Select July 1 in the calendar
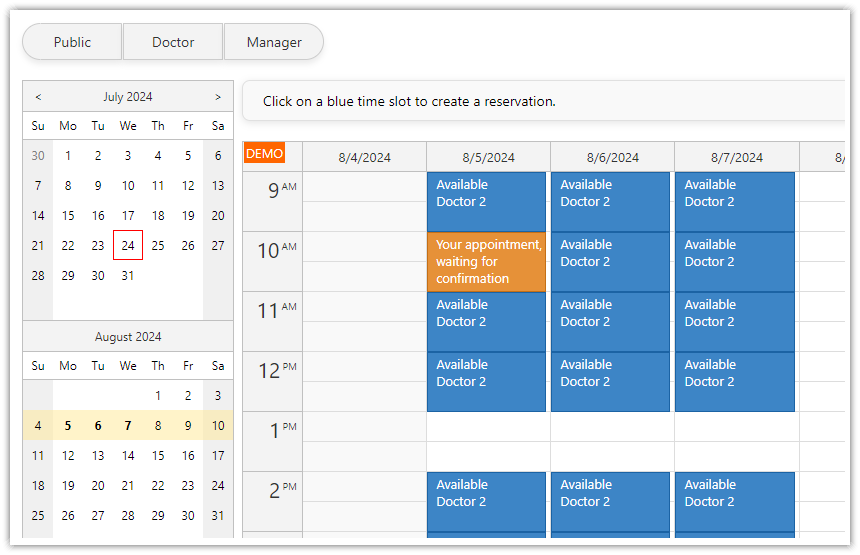The image size is (860, 555). tap(68, 155)
